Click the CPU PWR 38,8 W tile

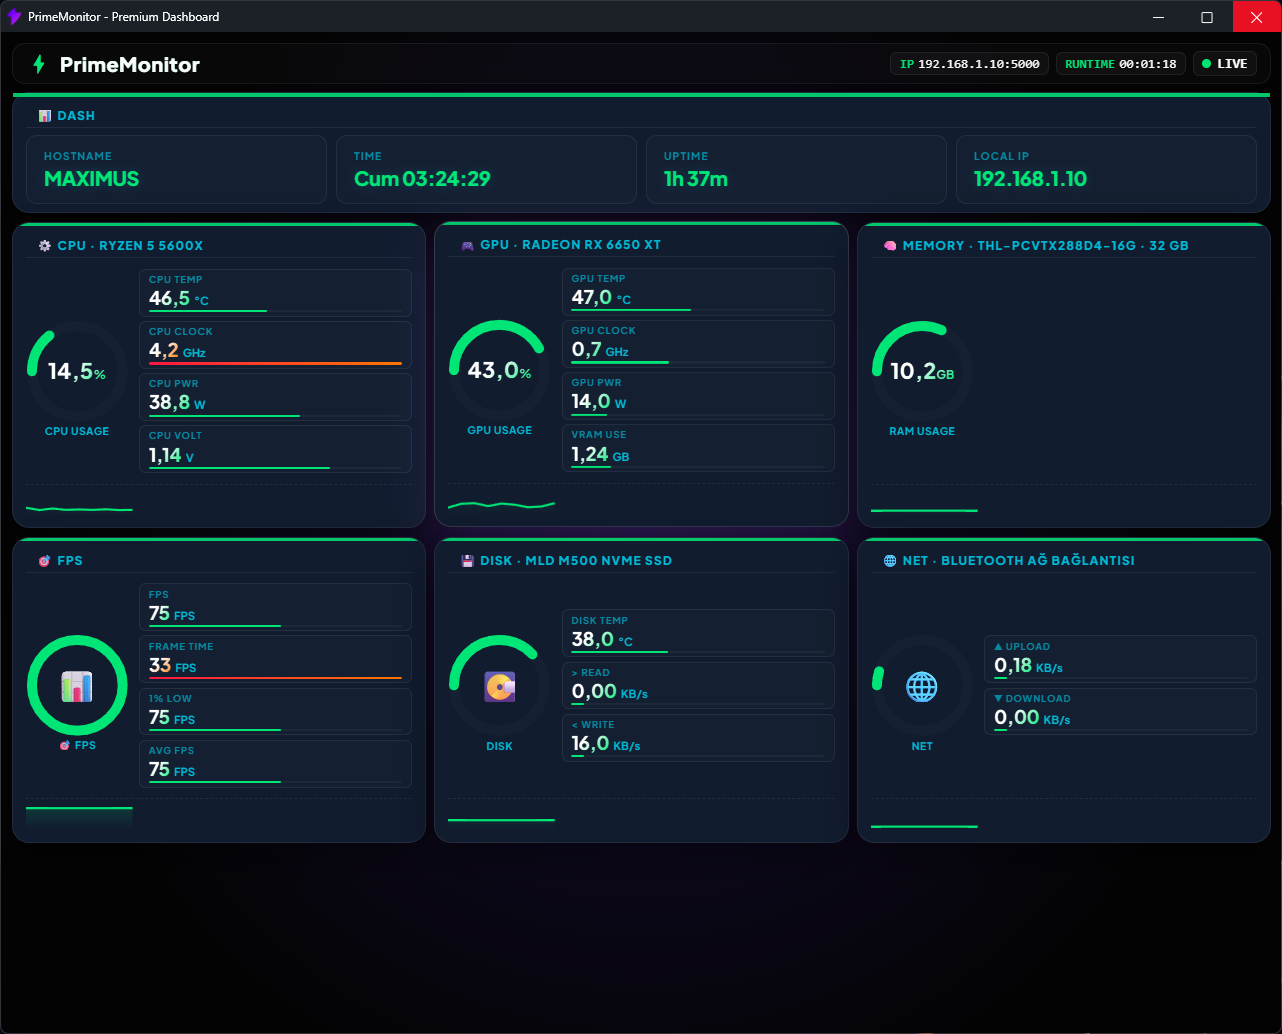(x=275, y=397)
